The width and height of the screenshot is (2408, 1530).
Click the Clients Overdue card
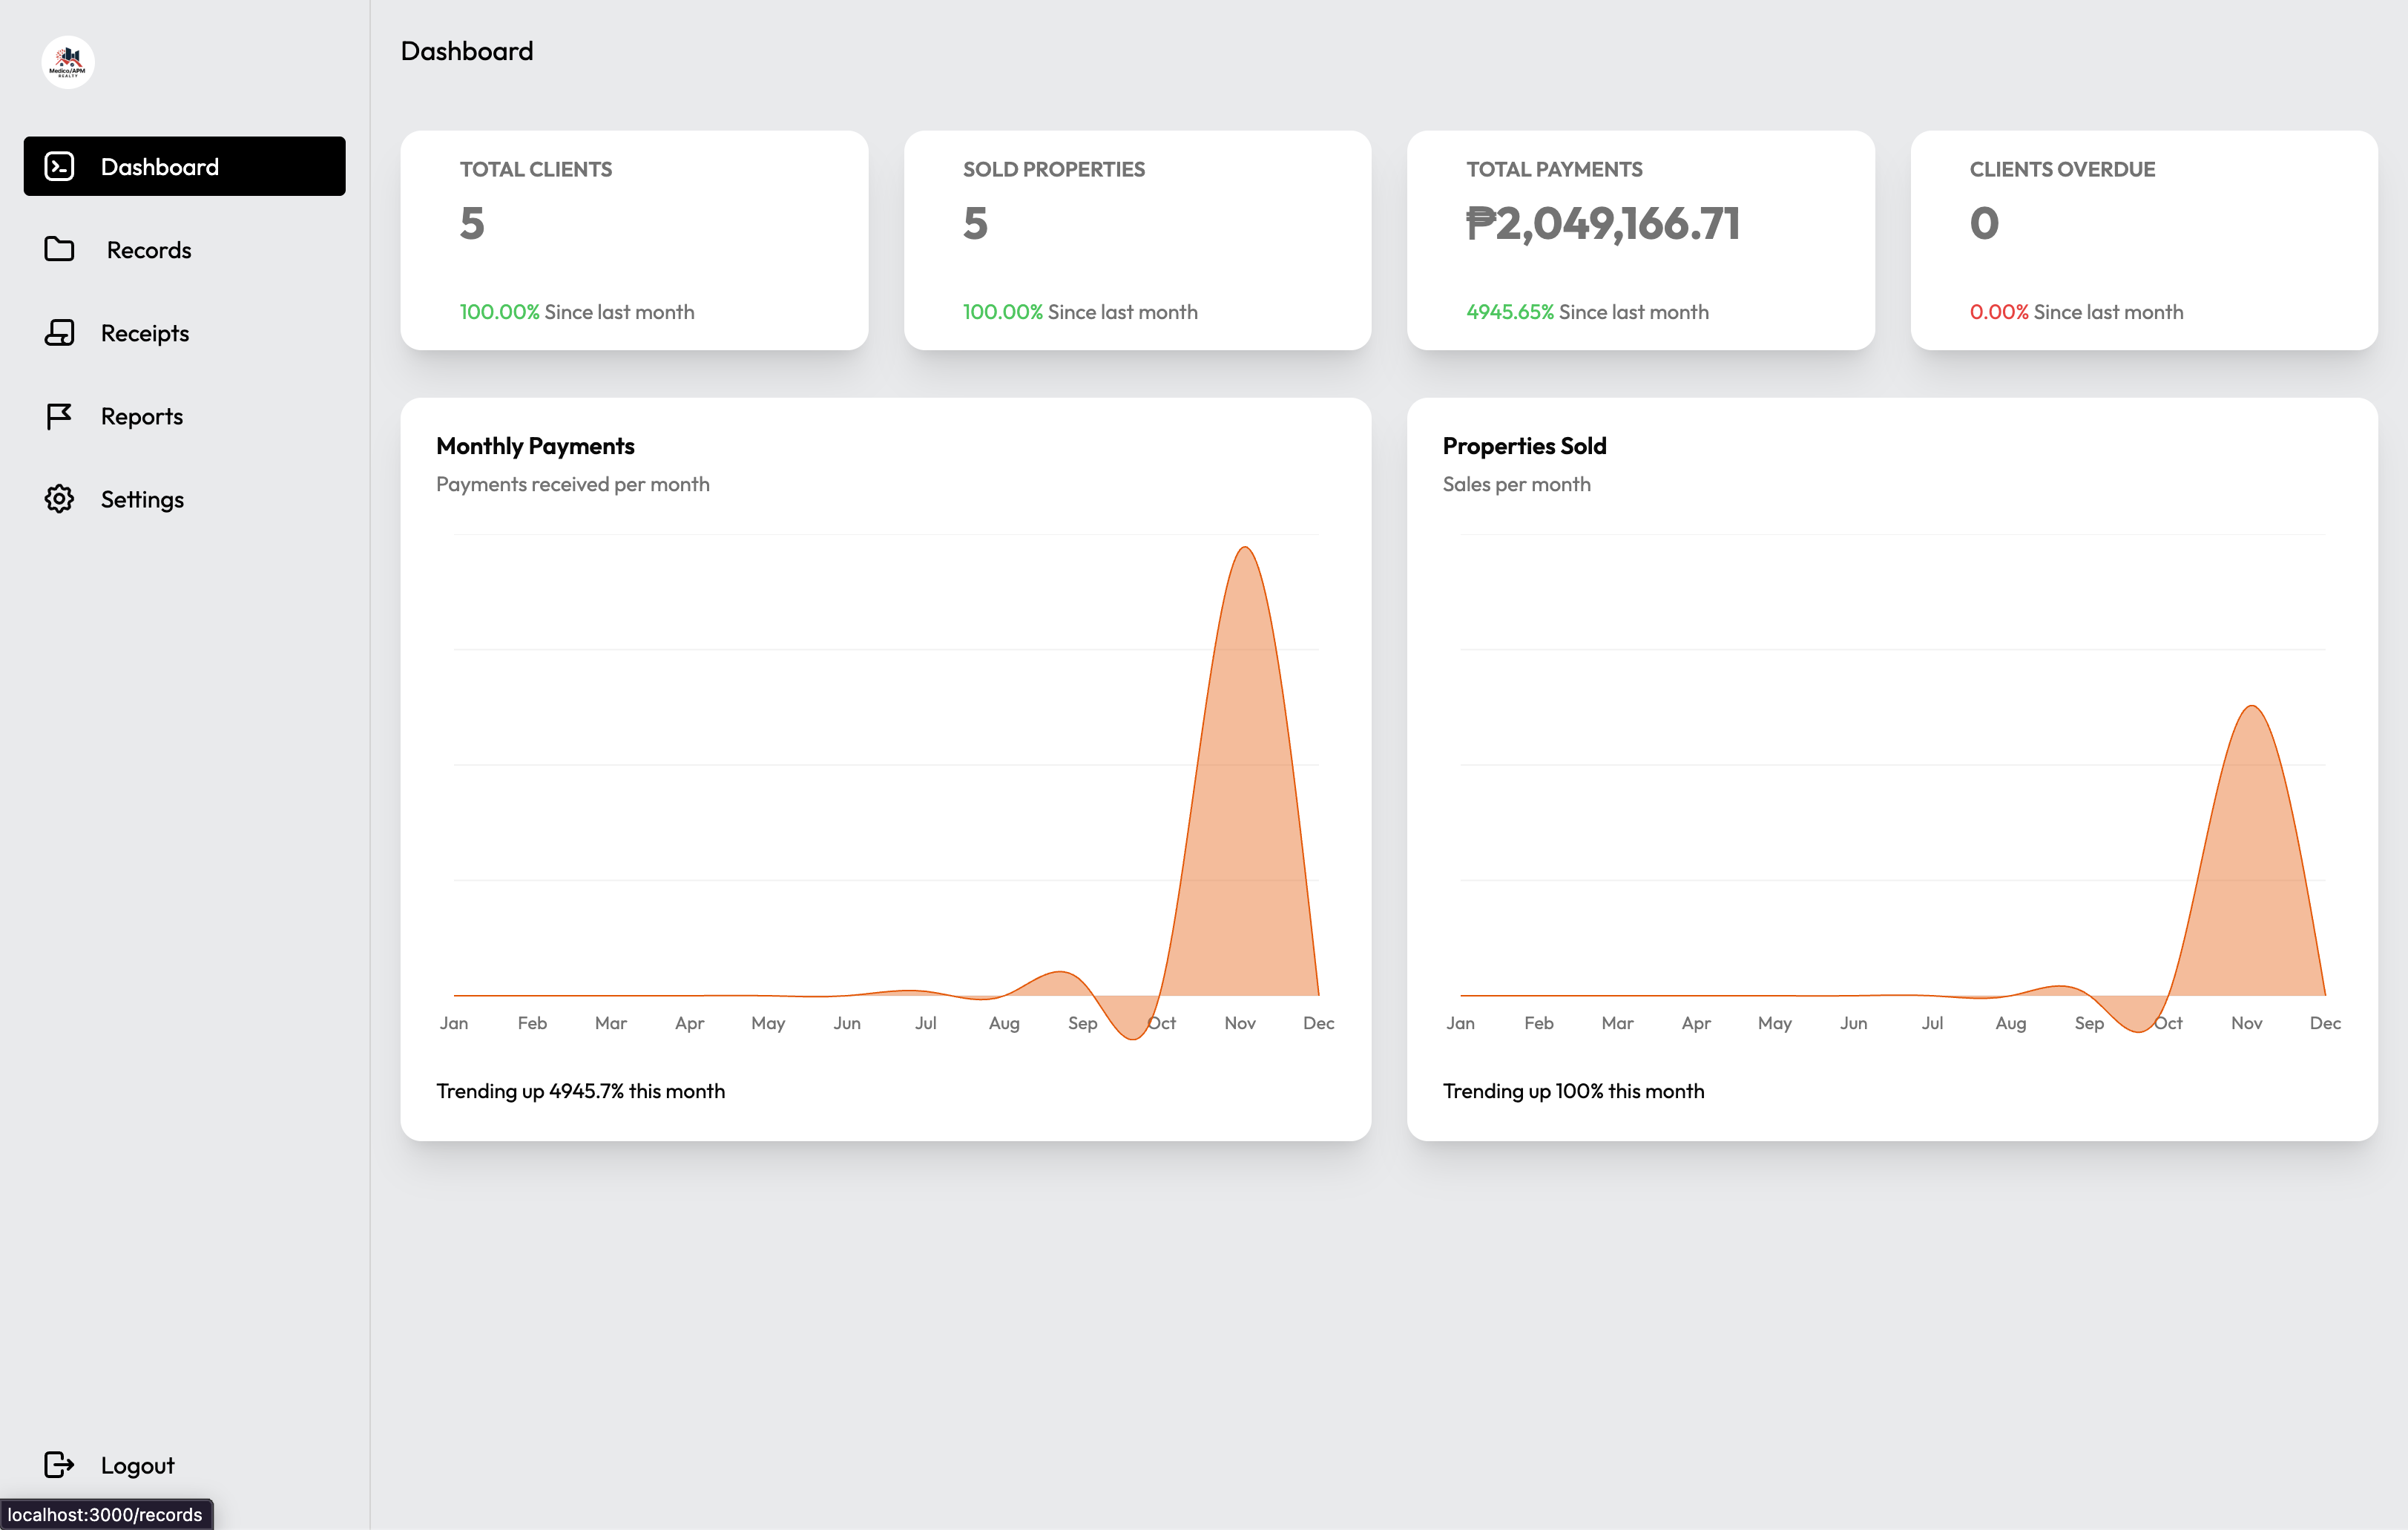pos(2143,240)
